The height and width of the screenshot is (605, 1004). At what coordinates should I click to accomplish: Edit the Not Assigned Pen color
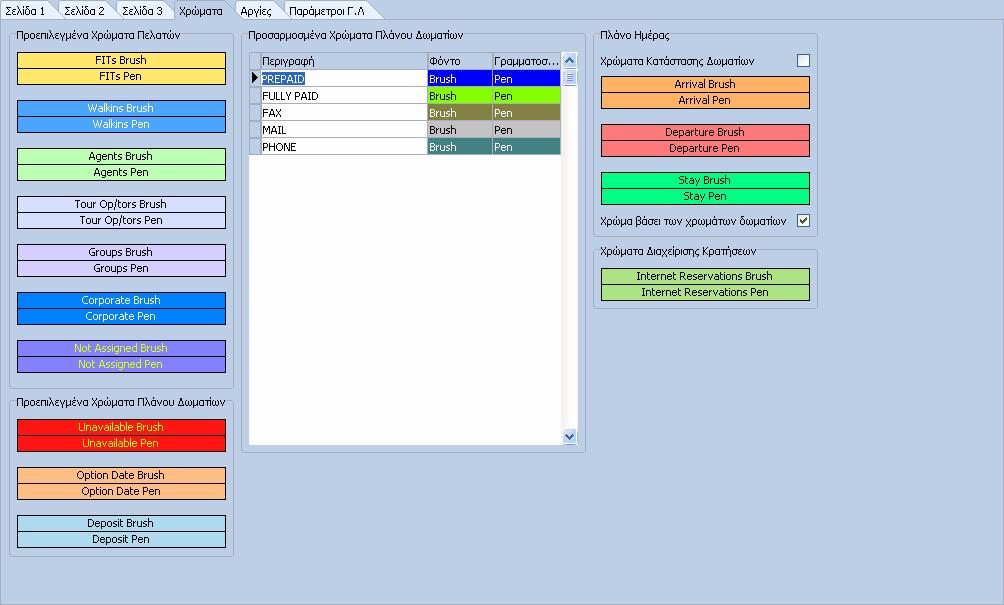coord(121,364)
